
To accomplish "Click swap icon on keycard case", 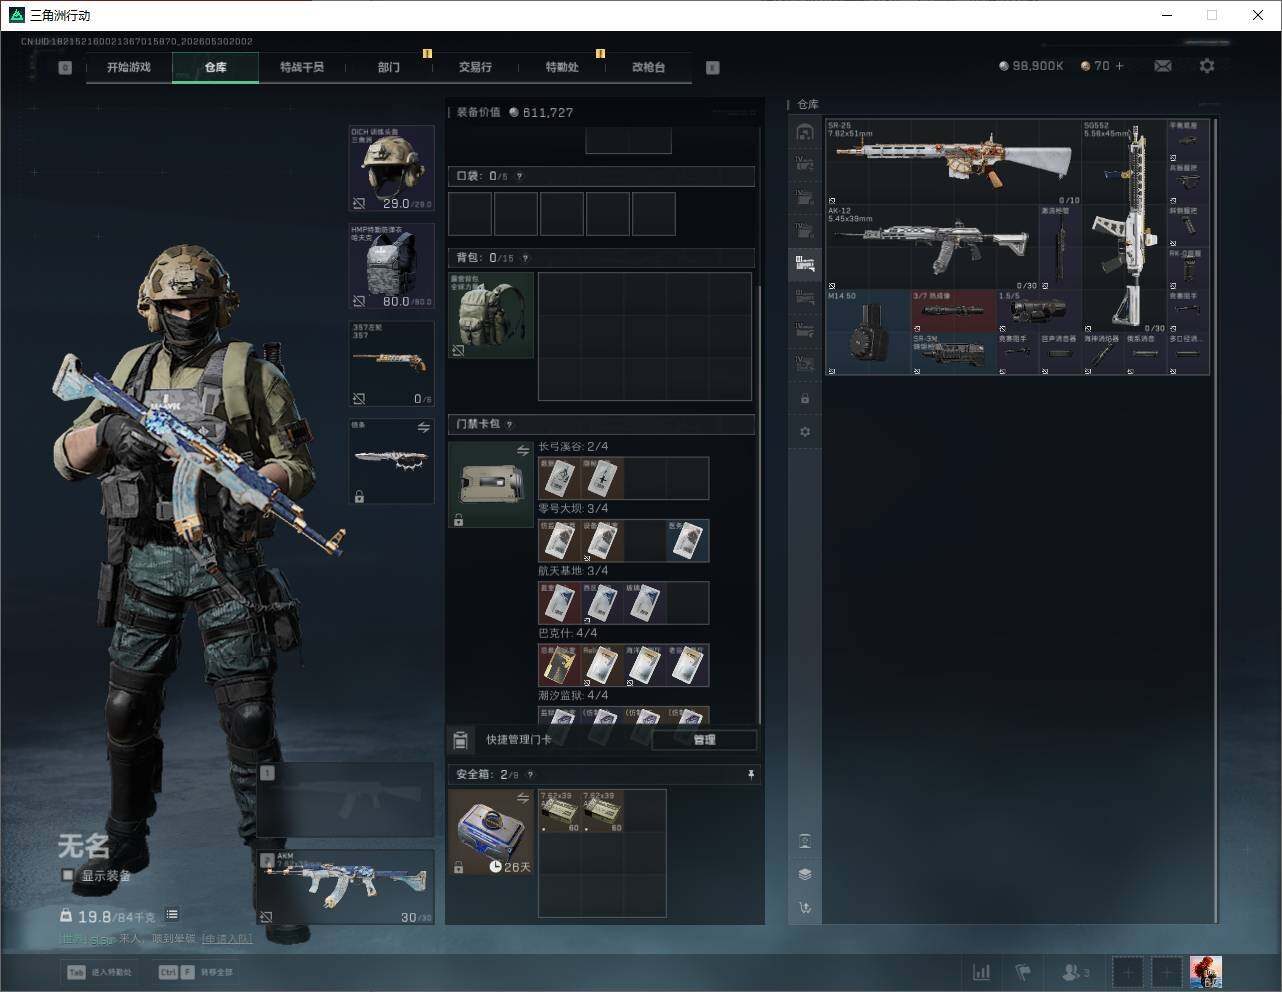I will [x=522, y=450].
